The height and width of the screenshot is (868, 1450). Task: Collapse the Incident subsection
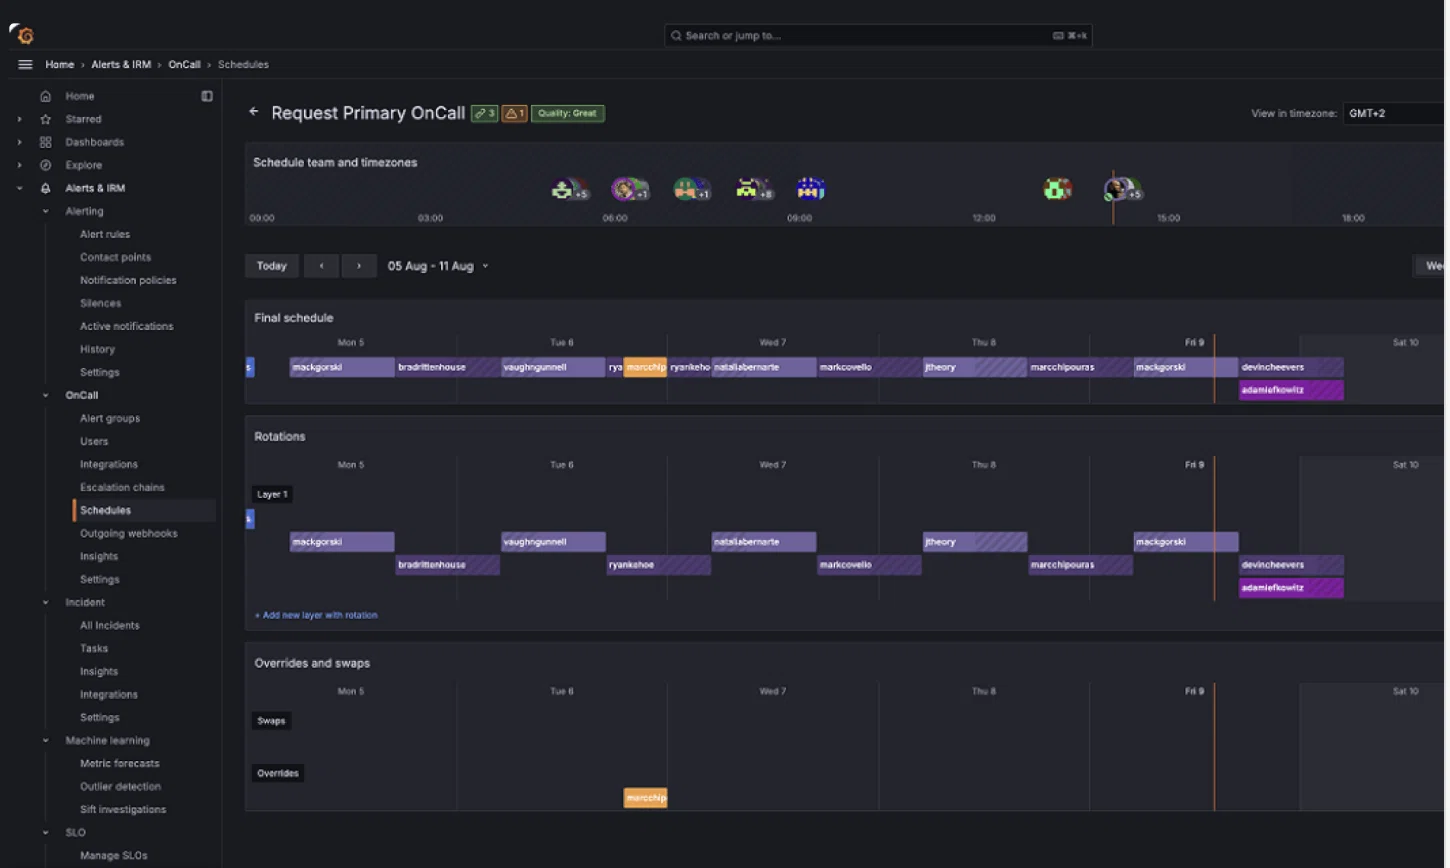tap(46, 602)
